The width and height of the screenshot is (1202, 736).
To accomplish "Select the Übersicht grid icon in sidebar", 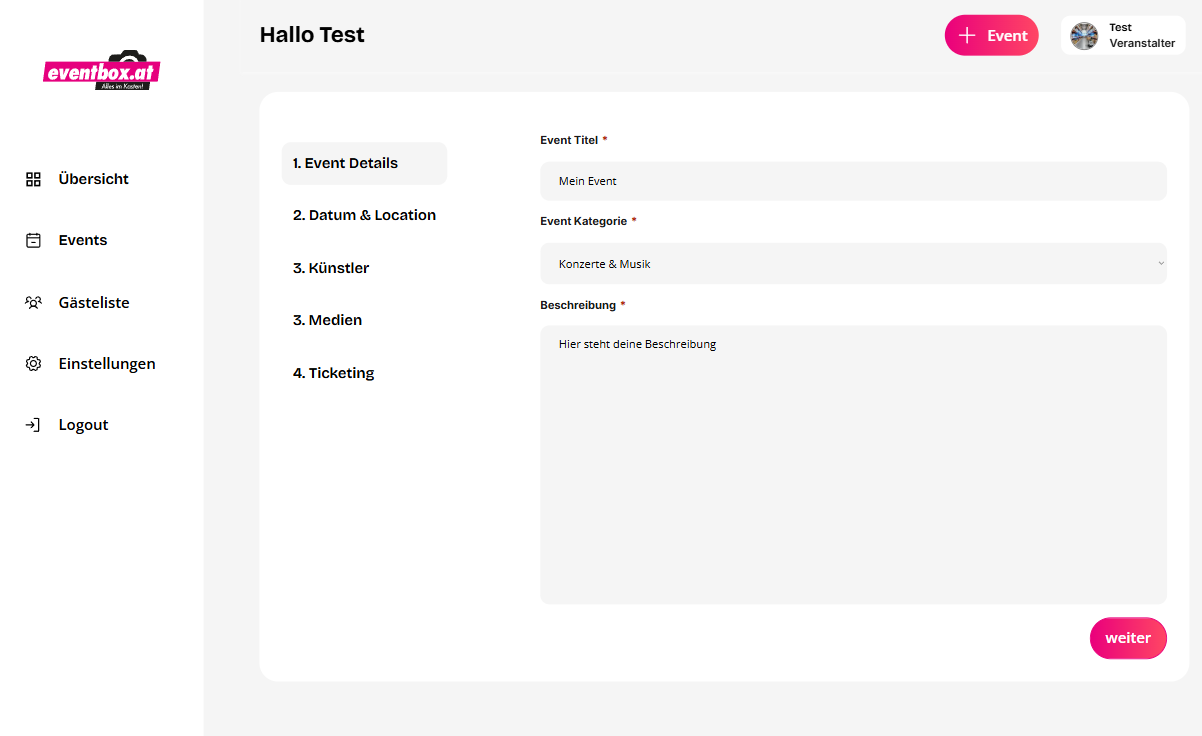I will coord(33,178).
